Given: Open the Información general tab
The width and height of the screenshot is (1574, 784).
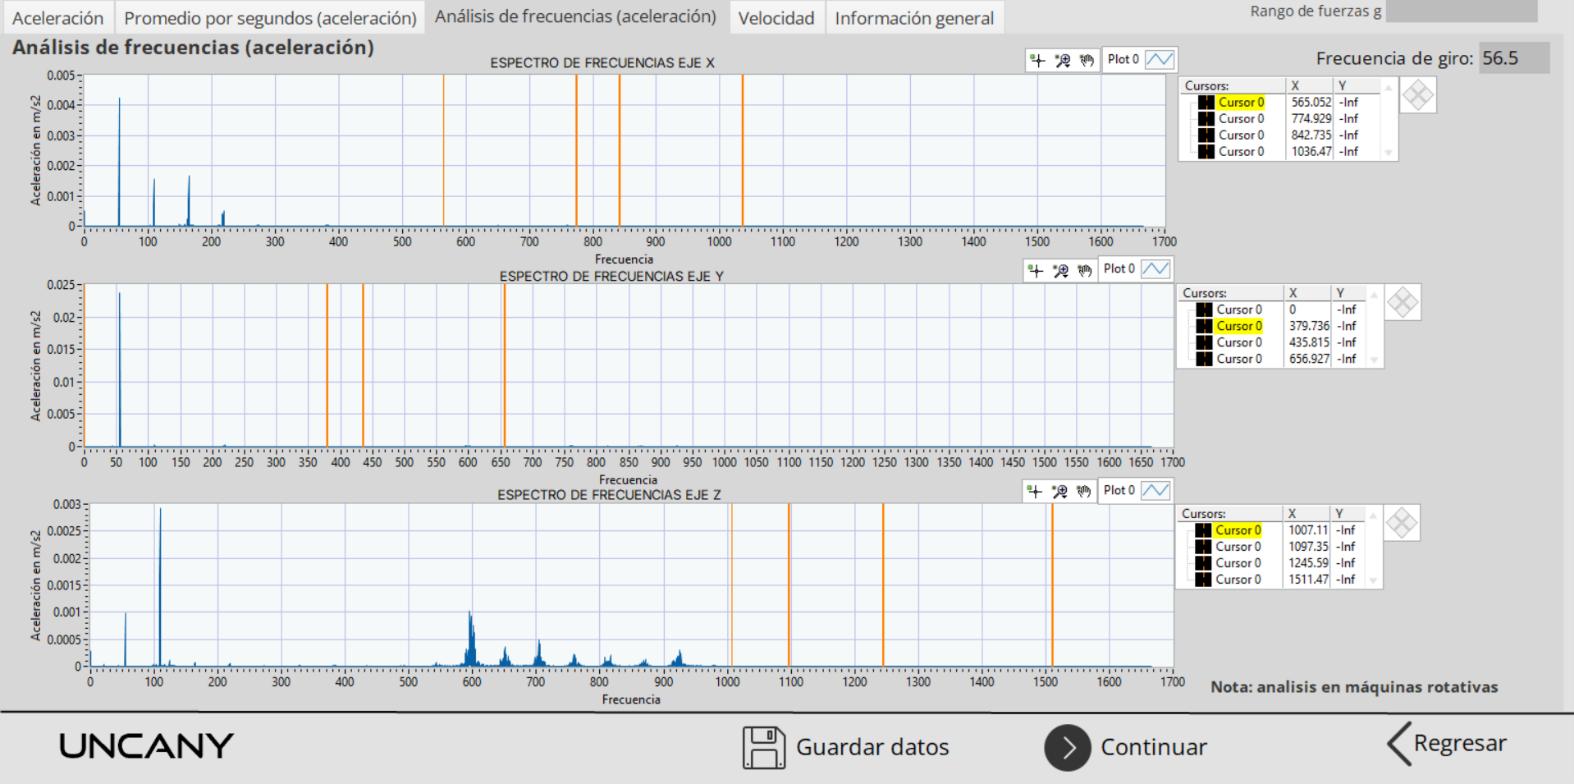Looking at the screenshot, I should [914, 18].
